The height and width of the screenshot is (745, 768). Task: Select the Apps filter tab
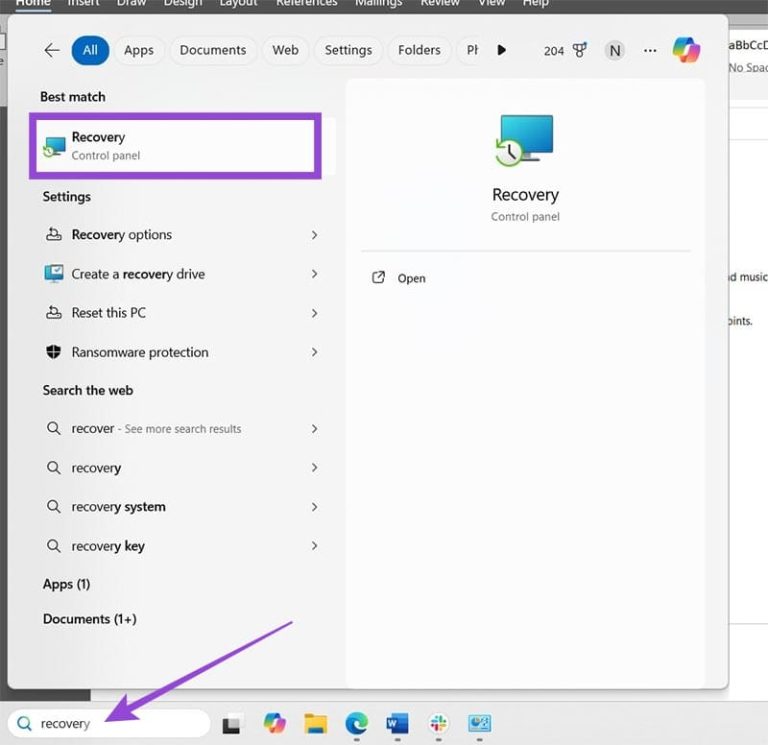point(139,50)
